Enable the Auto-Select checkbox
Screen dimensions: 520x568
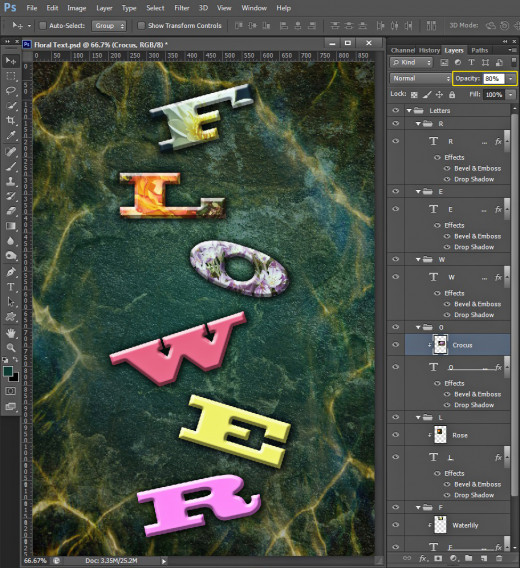click(x=43, y=25)
